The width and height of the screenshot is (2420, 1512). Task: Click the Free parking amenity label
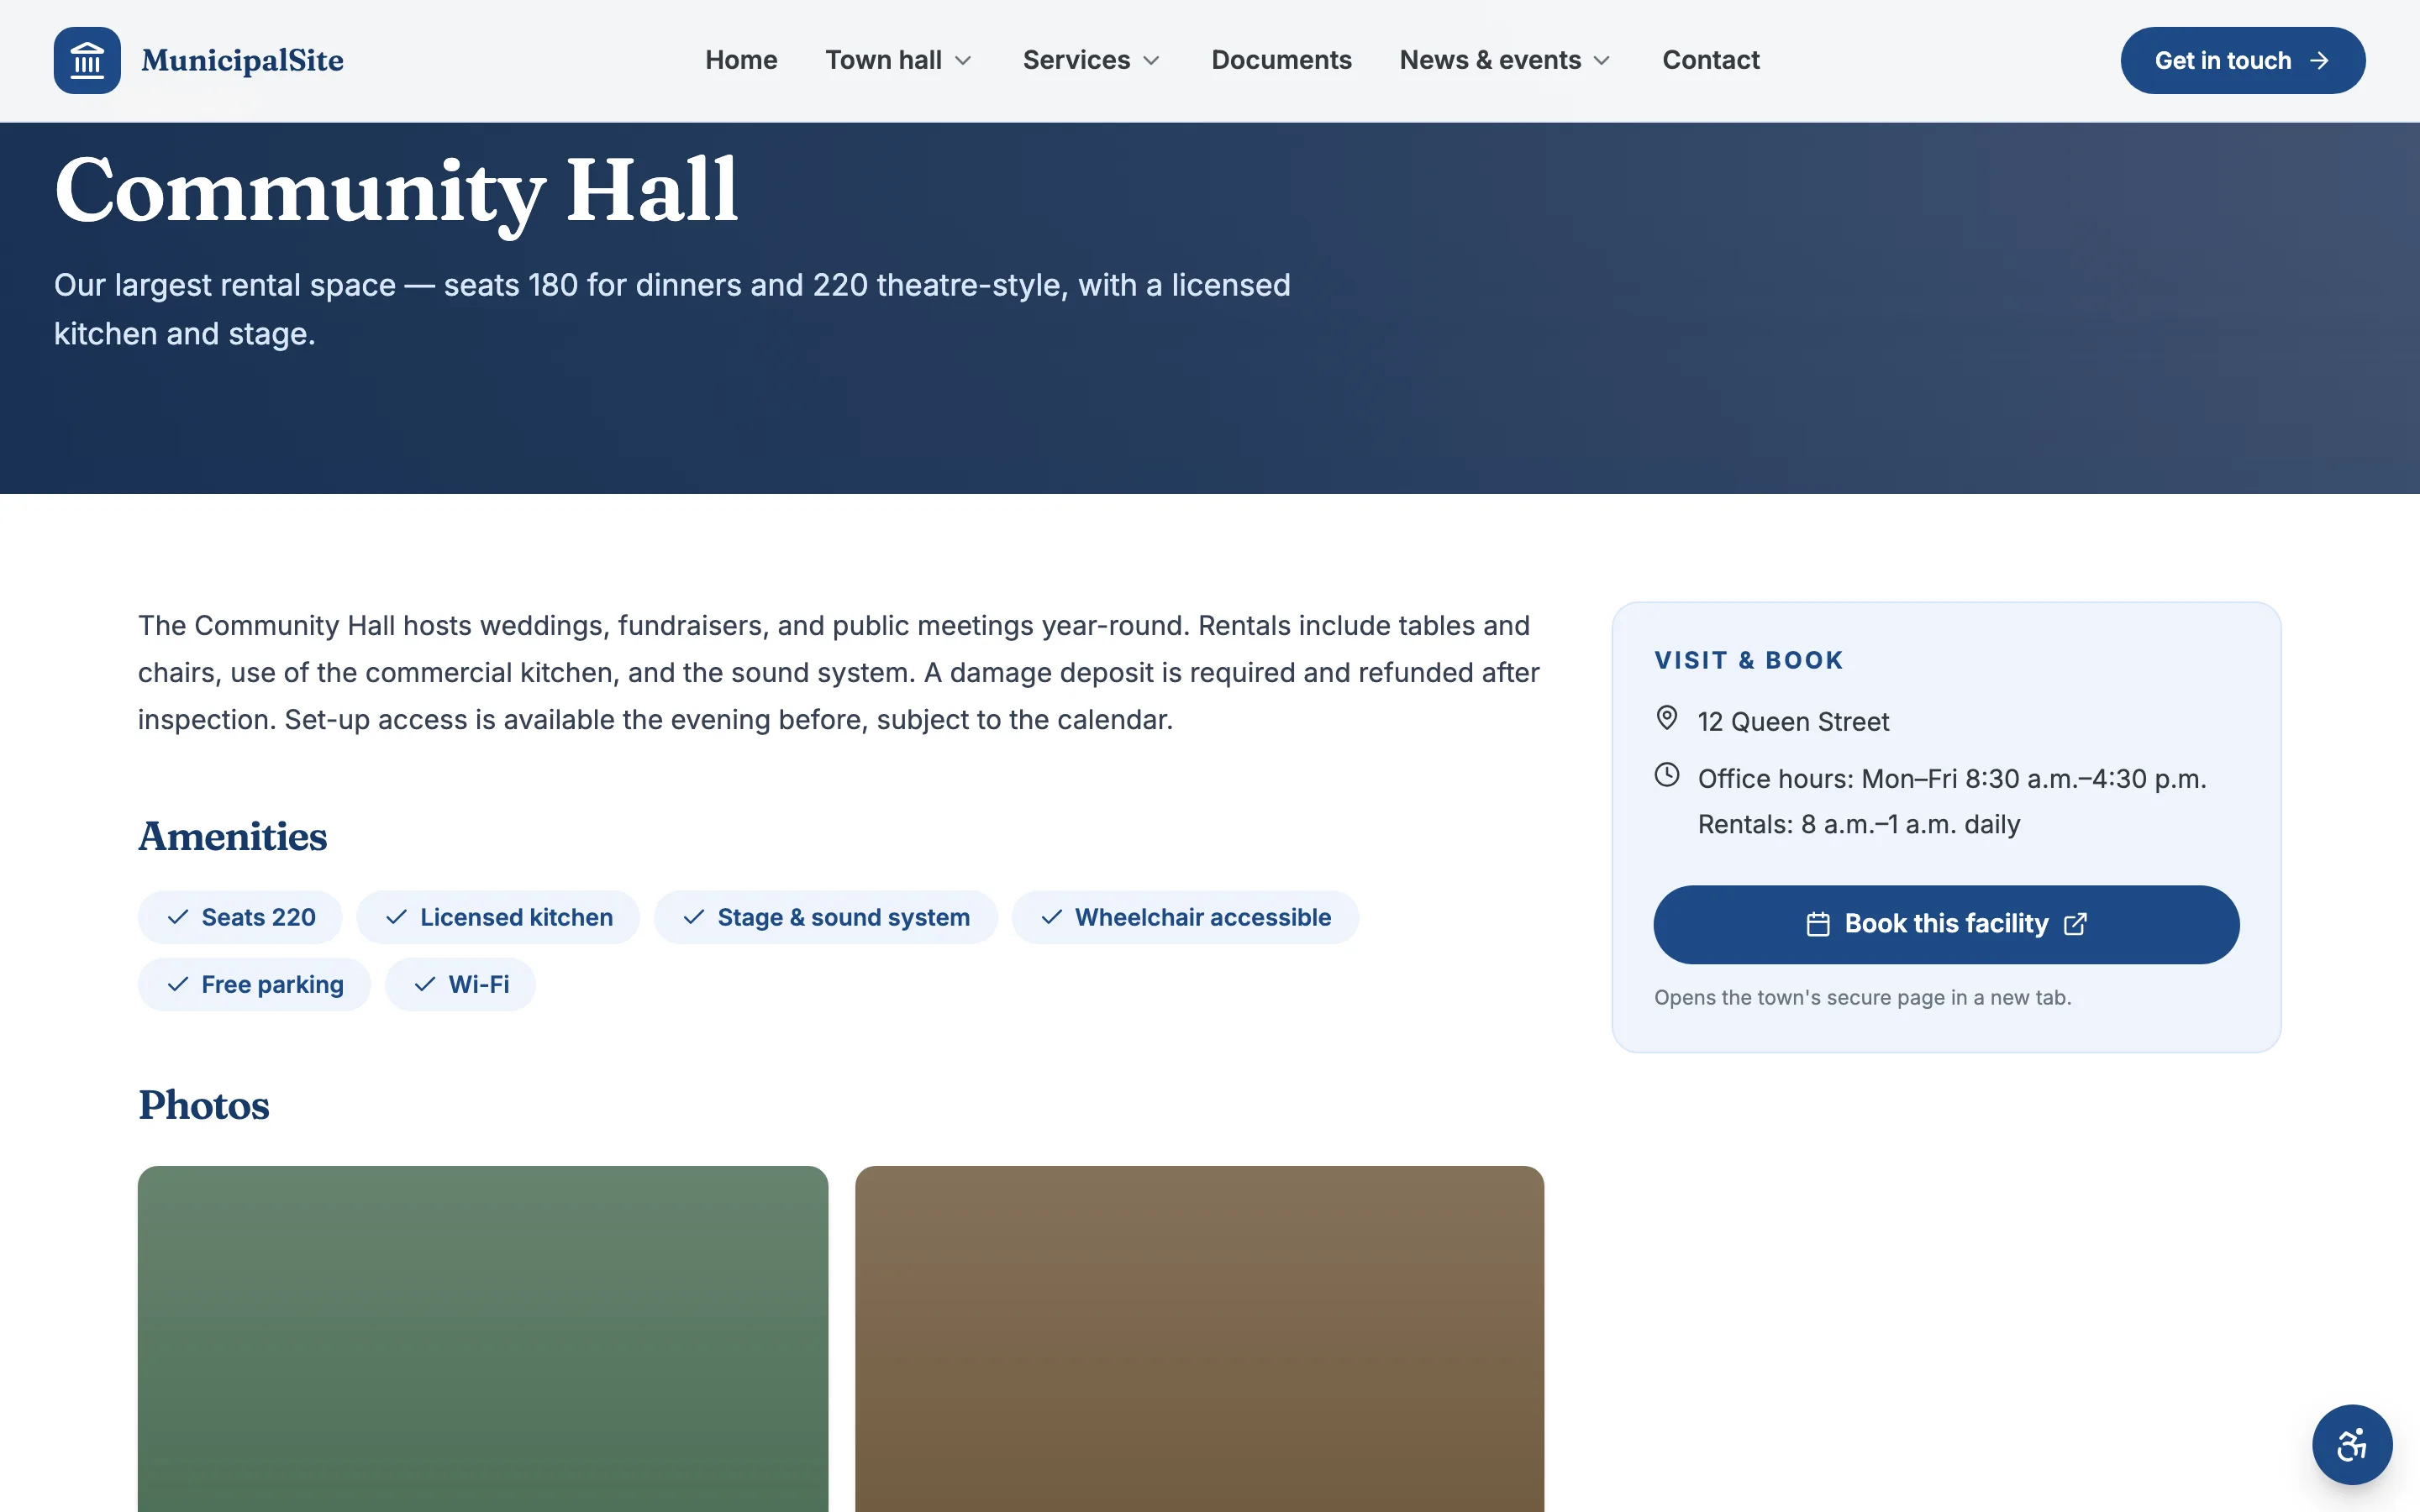tap(272, 984)
